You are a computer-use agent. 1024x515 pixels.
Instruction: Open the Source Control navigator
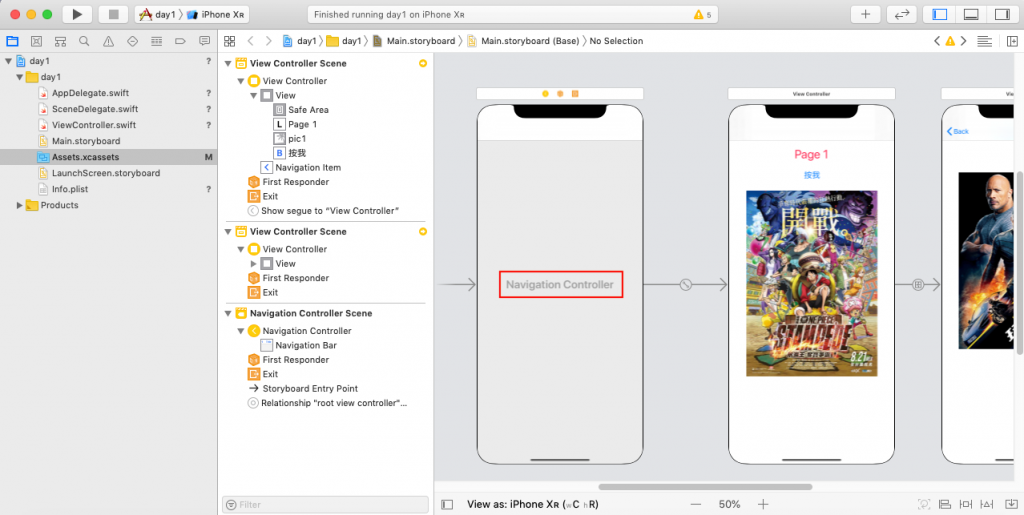tap(37, 41)
